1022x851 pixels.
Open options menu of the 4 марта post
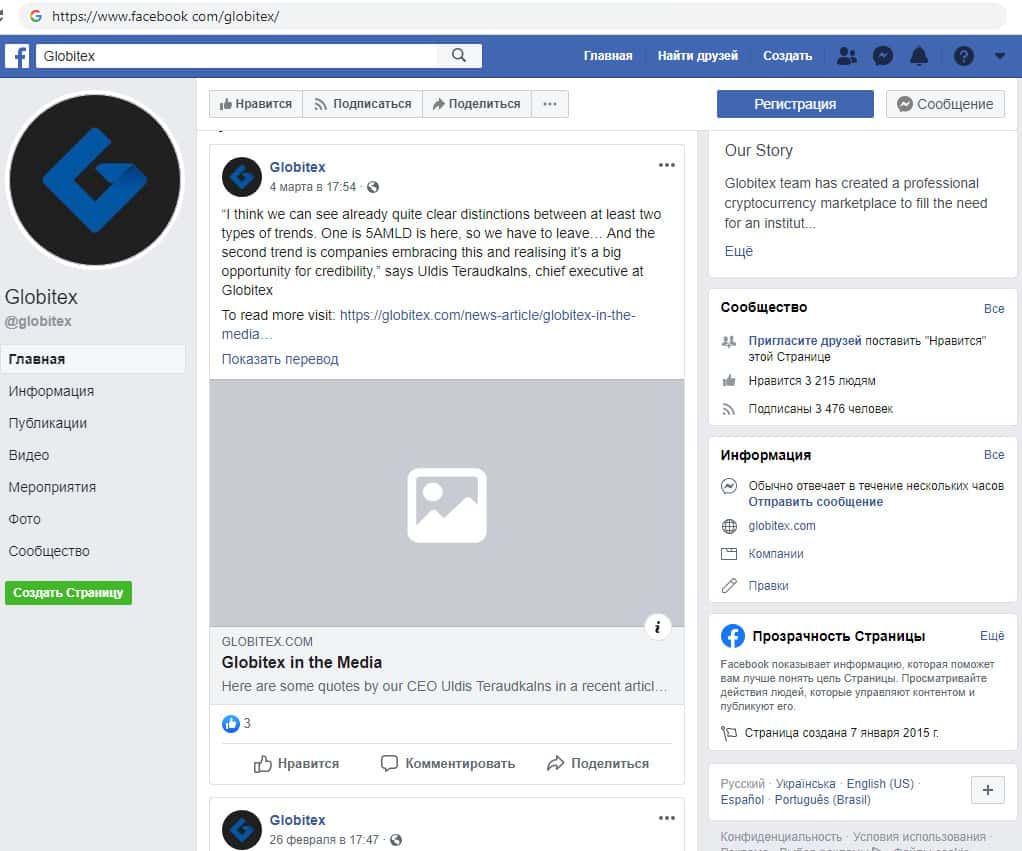tap(666, 165)
